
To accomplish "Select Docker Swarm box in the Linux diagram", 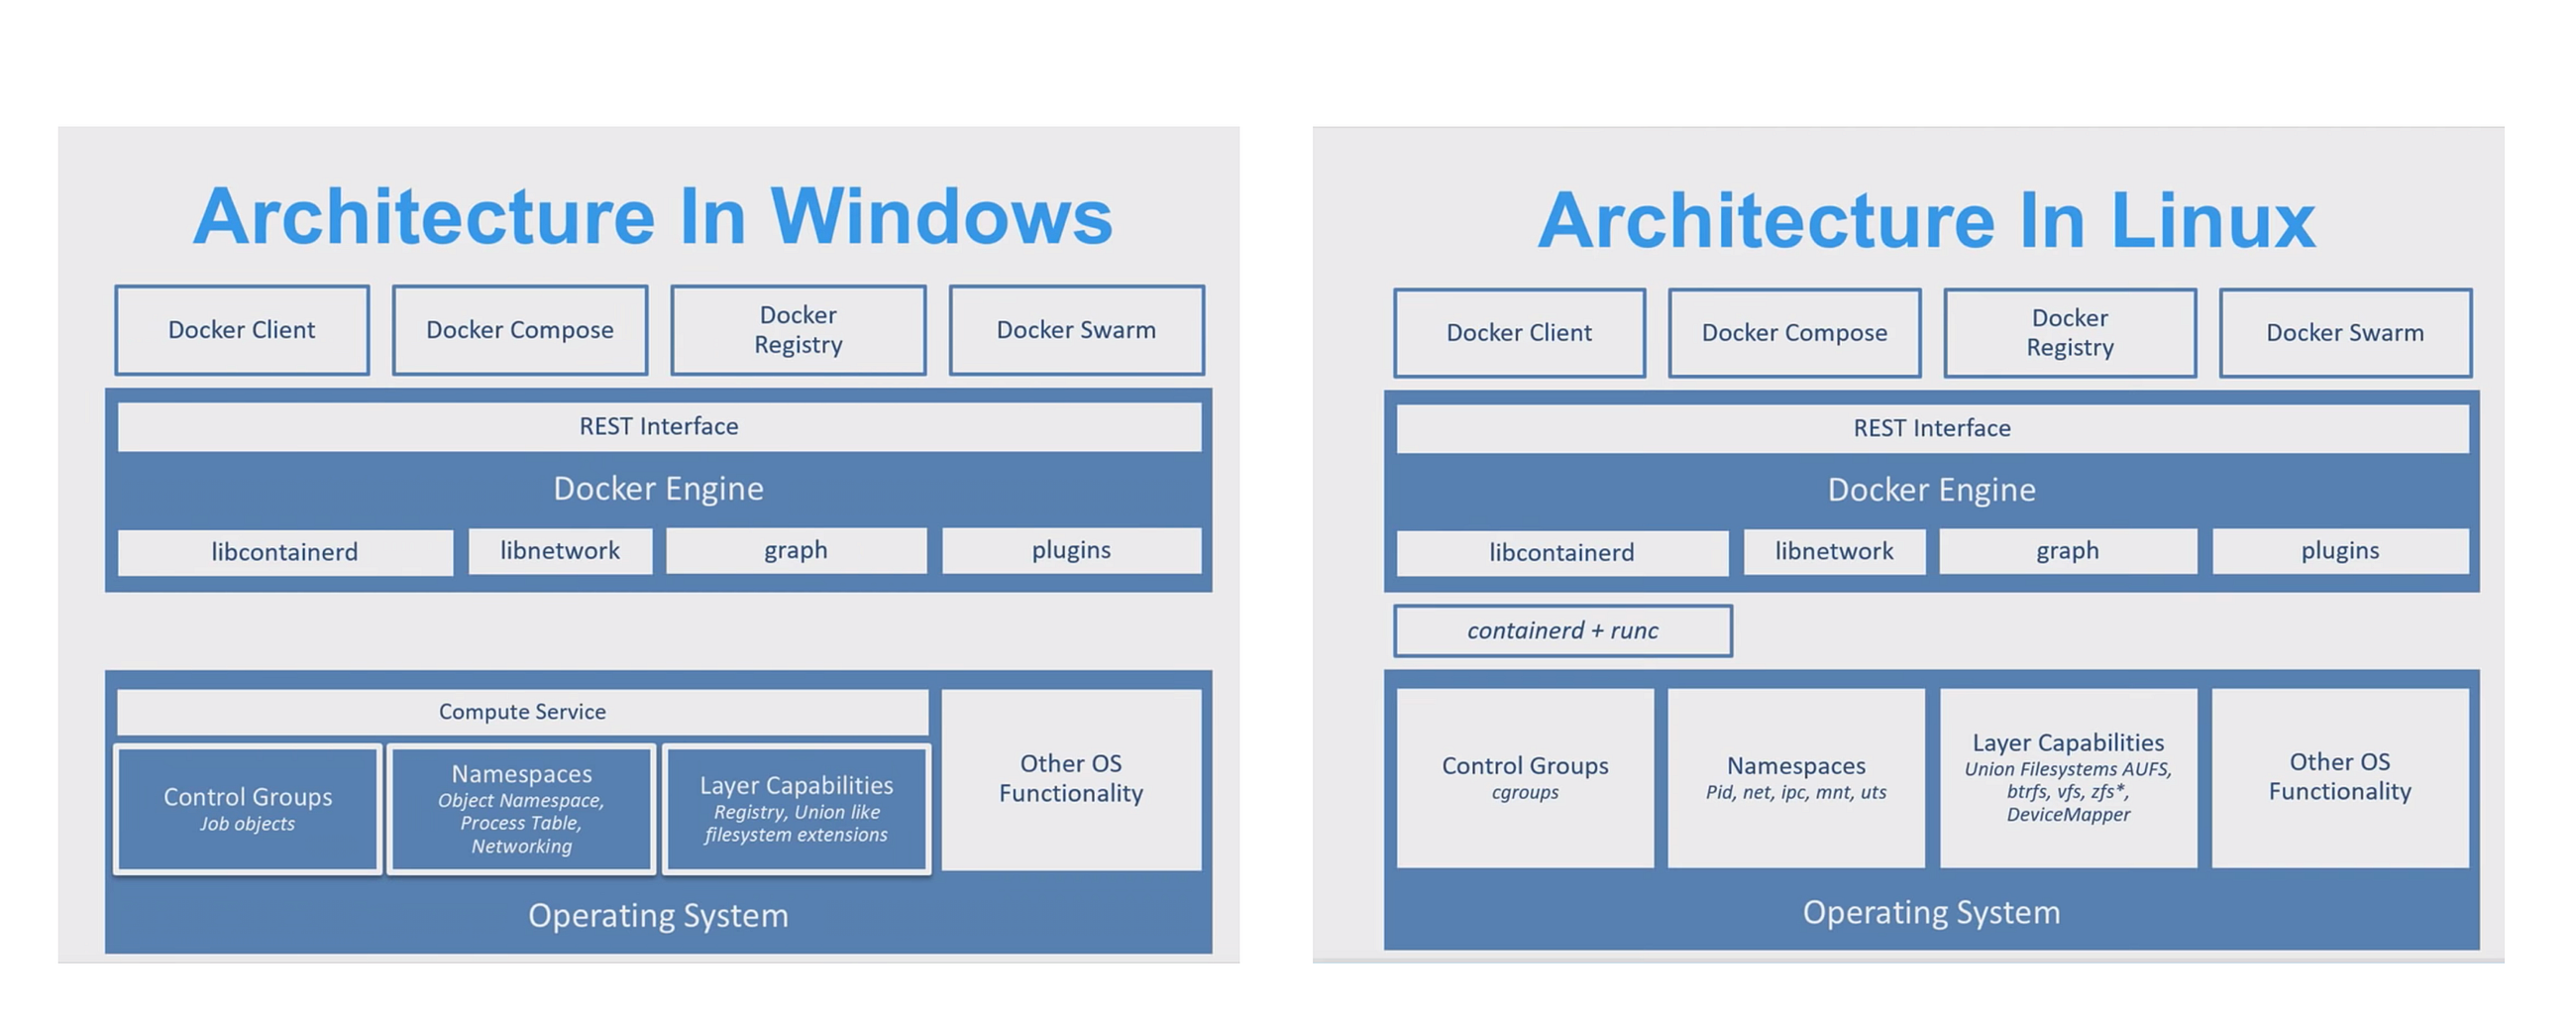I will [x=2345, y=333].
